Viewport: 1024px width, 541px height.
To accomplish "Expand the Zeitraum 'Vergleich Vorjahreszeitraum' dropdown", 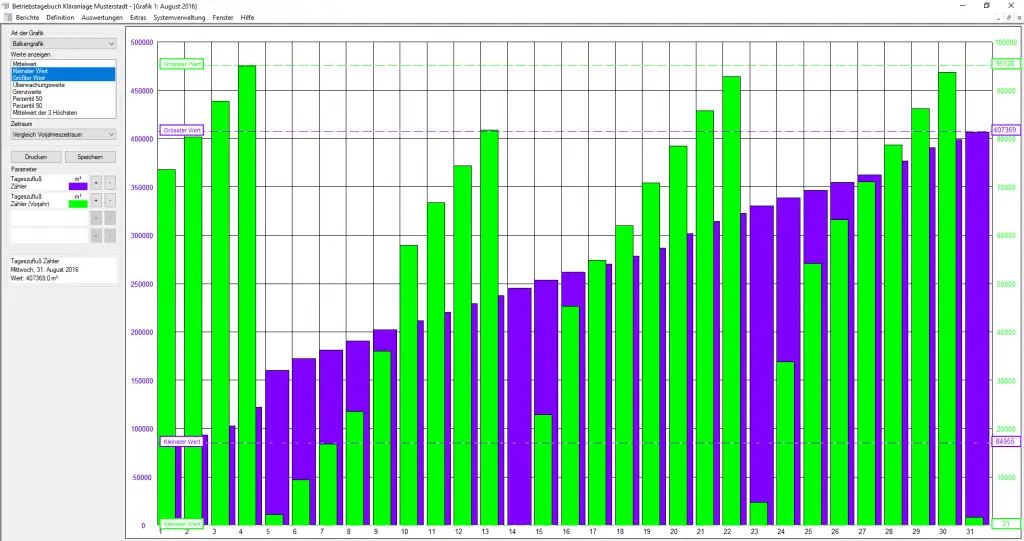I will (63, 134).
